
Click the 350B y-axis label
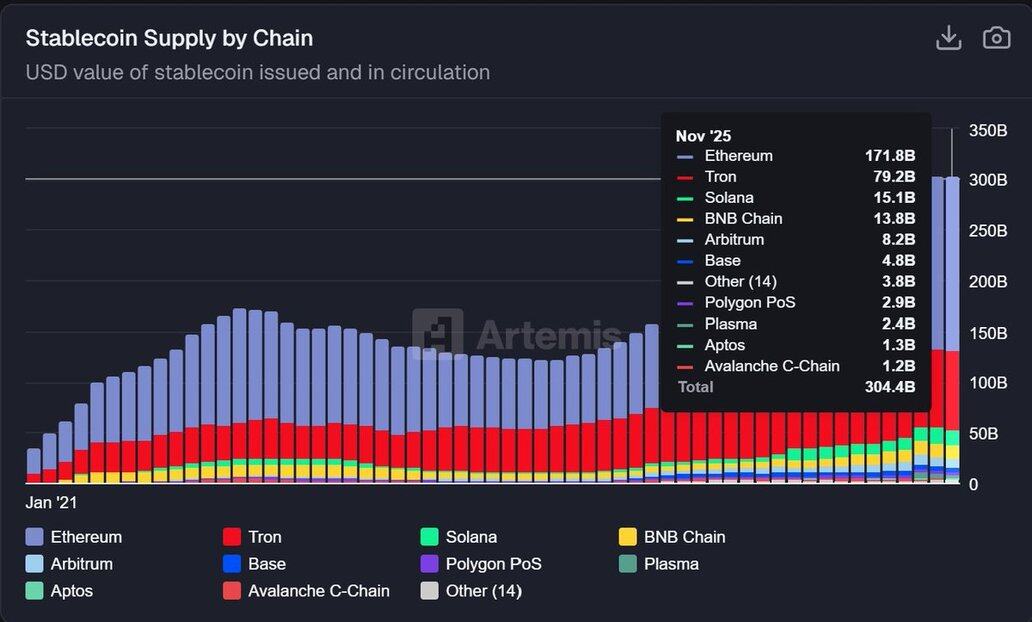click(987, 130)
